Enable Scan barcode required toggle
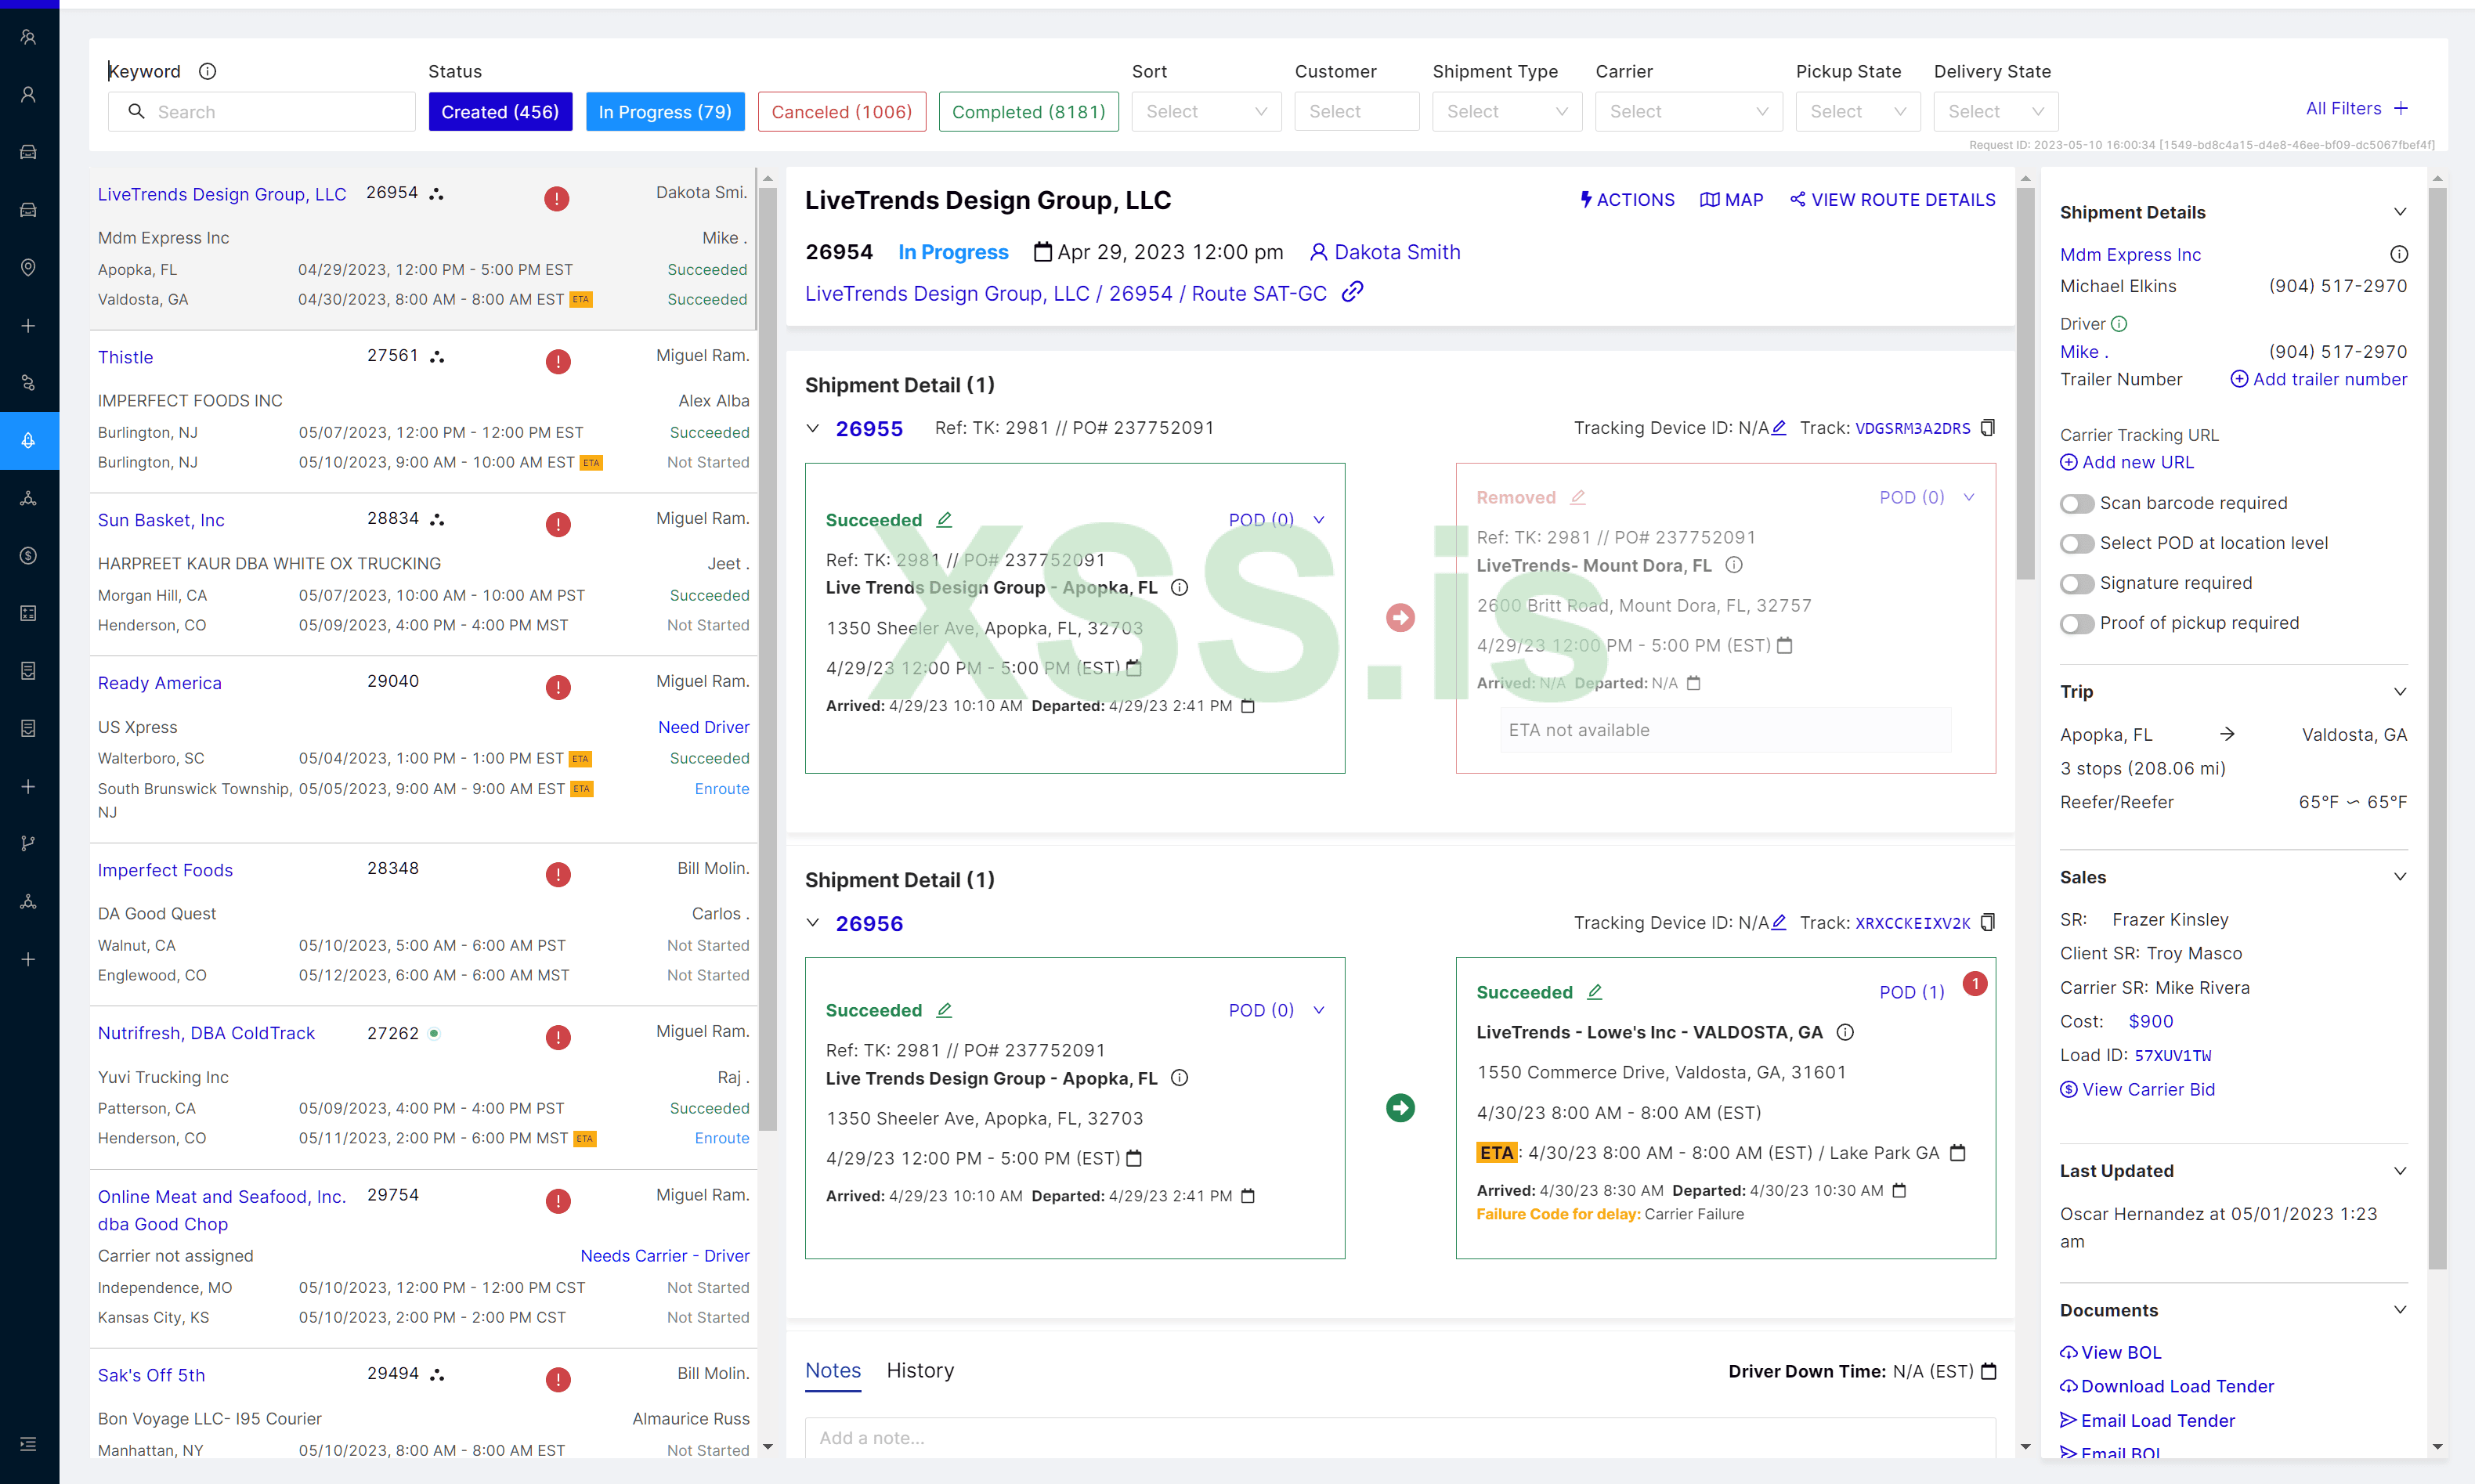 [x=2076, y=503]
